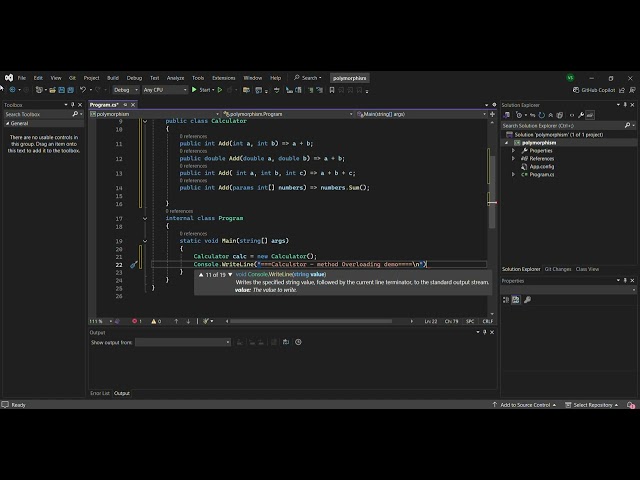640x480 pixels.
Task: Collapse the General group in Toolbox
Action: pos(7,123)
